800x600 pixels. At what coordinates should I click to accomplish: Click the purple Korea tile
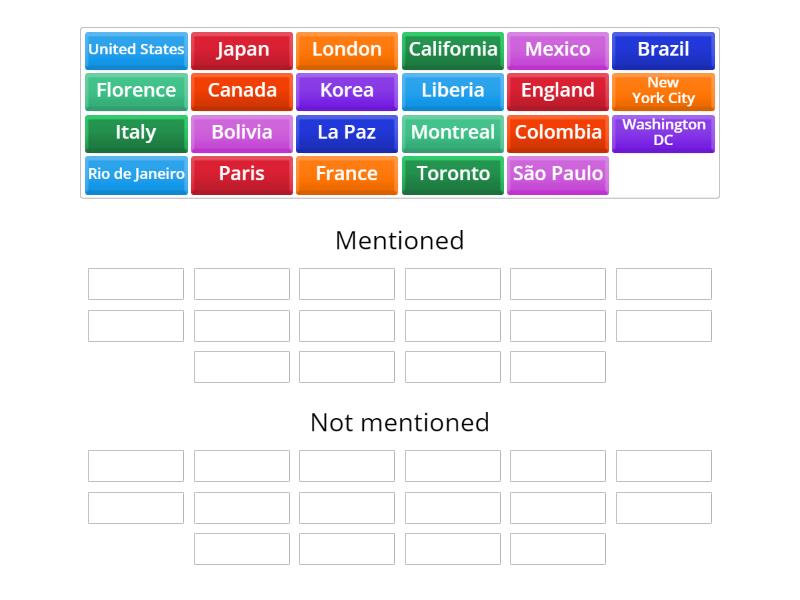[x=347, y=92]
